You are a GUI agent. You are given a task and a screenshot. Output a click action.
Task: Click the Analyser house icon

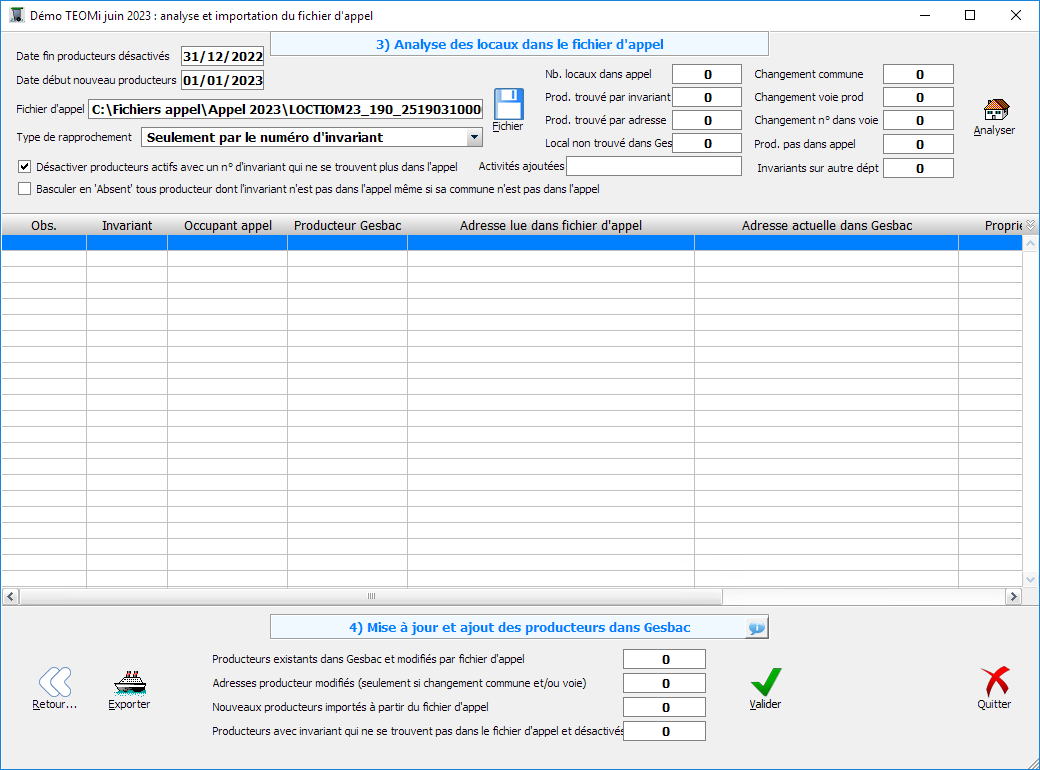tap(994, 111)
